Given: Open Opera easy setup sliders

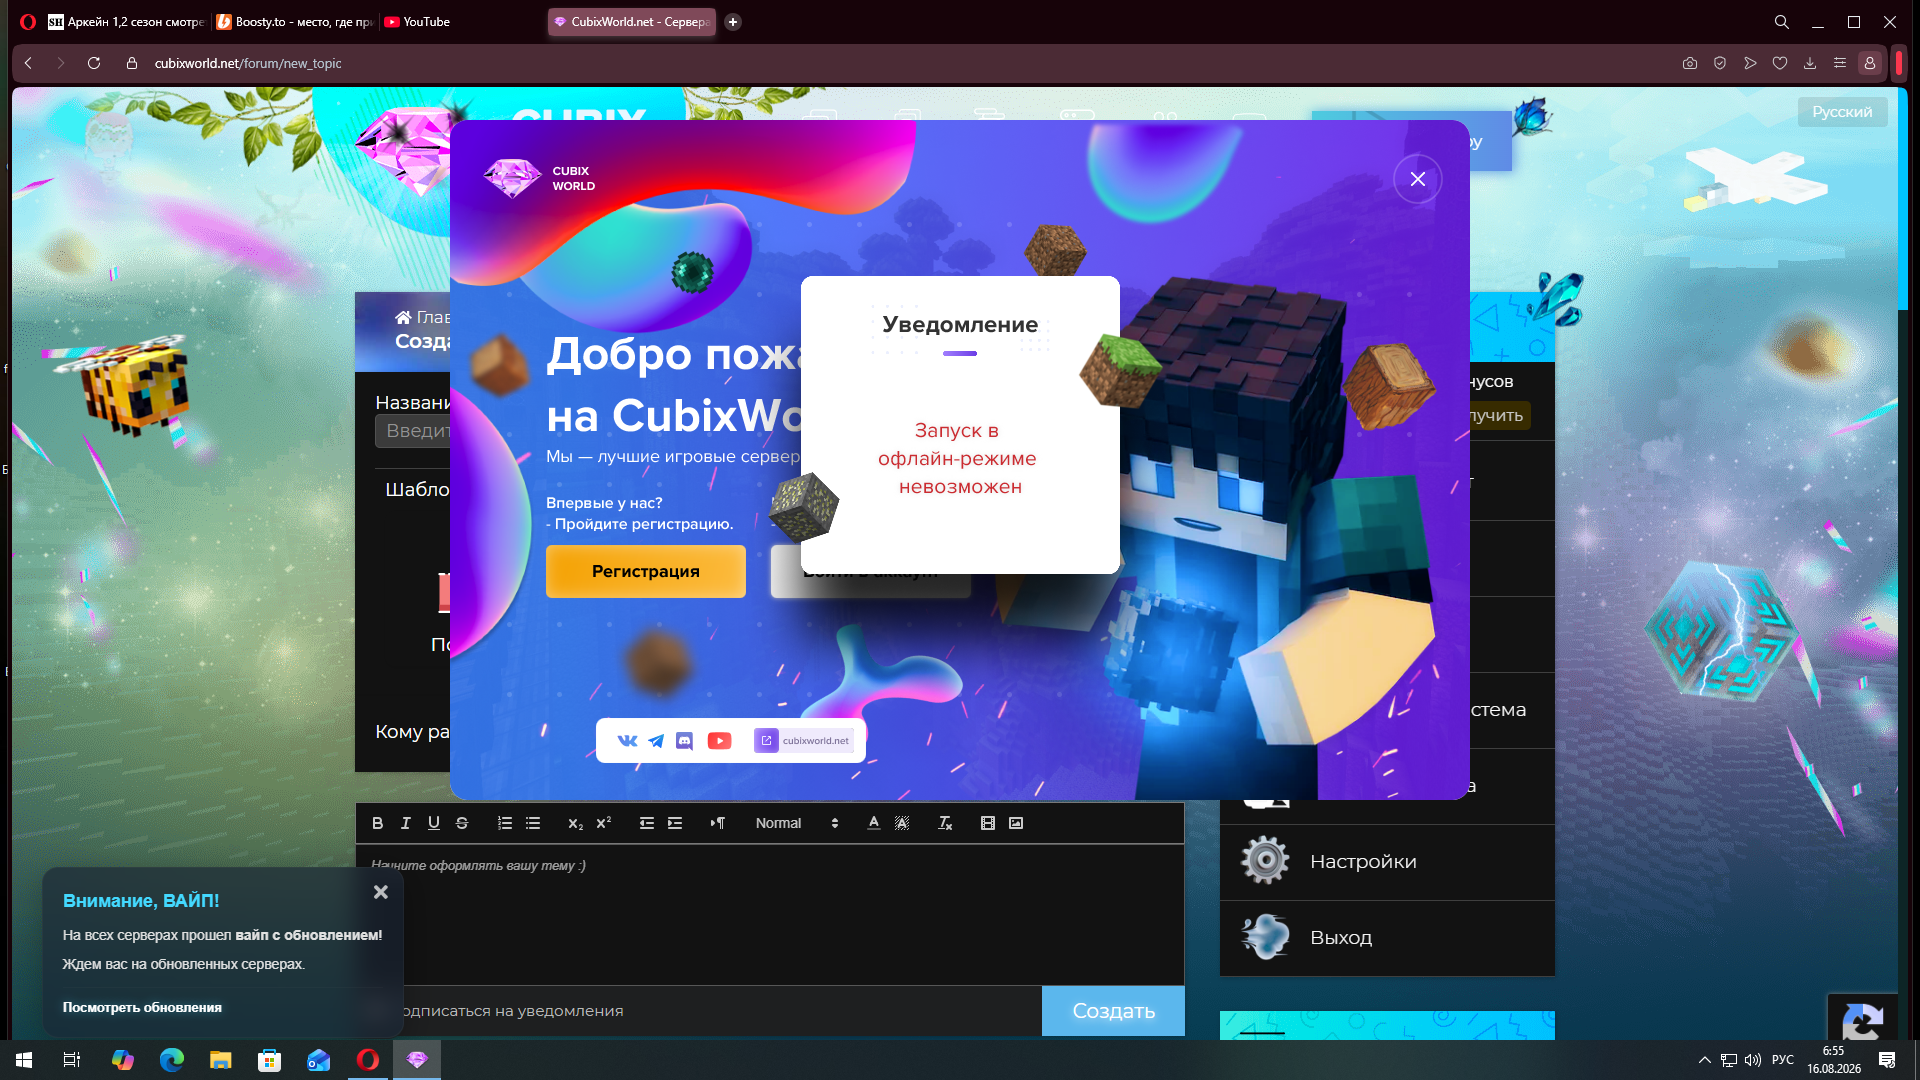Looking at the screenshot, I should (1840, 63).
